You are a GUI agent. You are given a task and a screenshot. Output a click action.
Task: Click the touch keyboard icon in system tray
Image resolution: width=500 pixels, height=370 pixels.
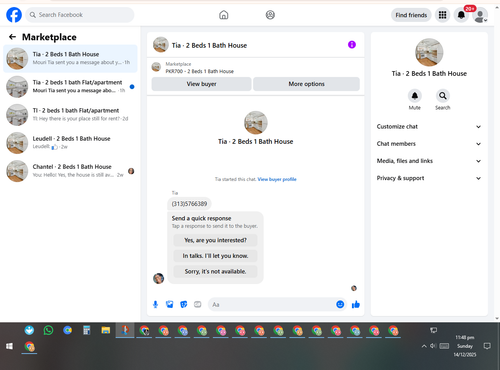tap(444, 346)
